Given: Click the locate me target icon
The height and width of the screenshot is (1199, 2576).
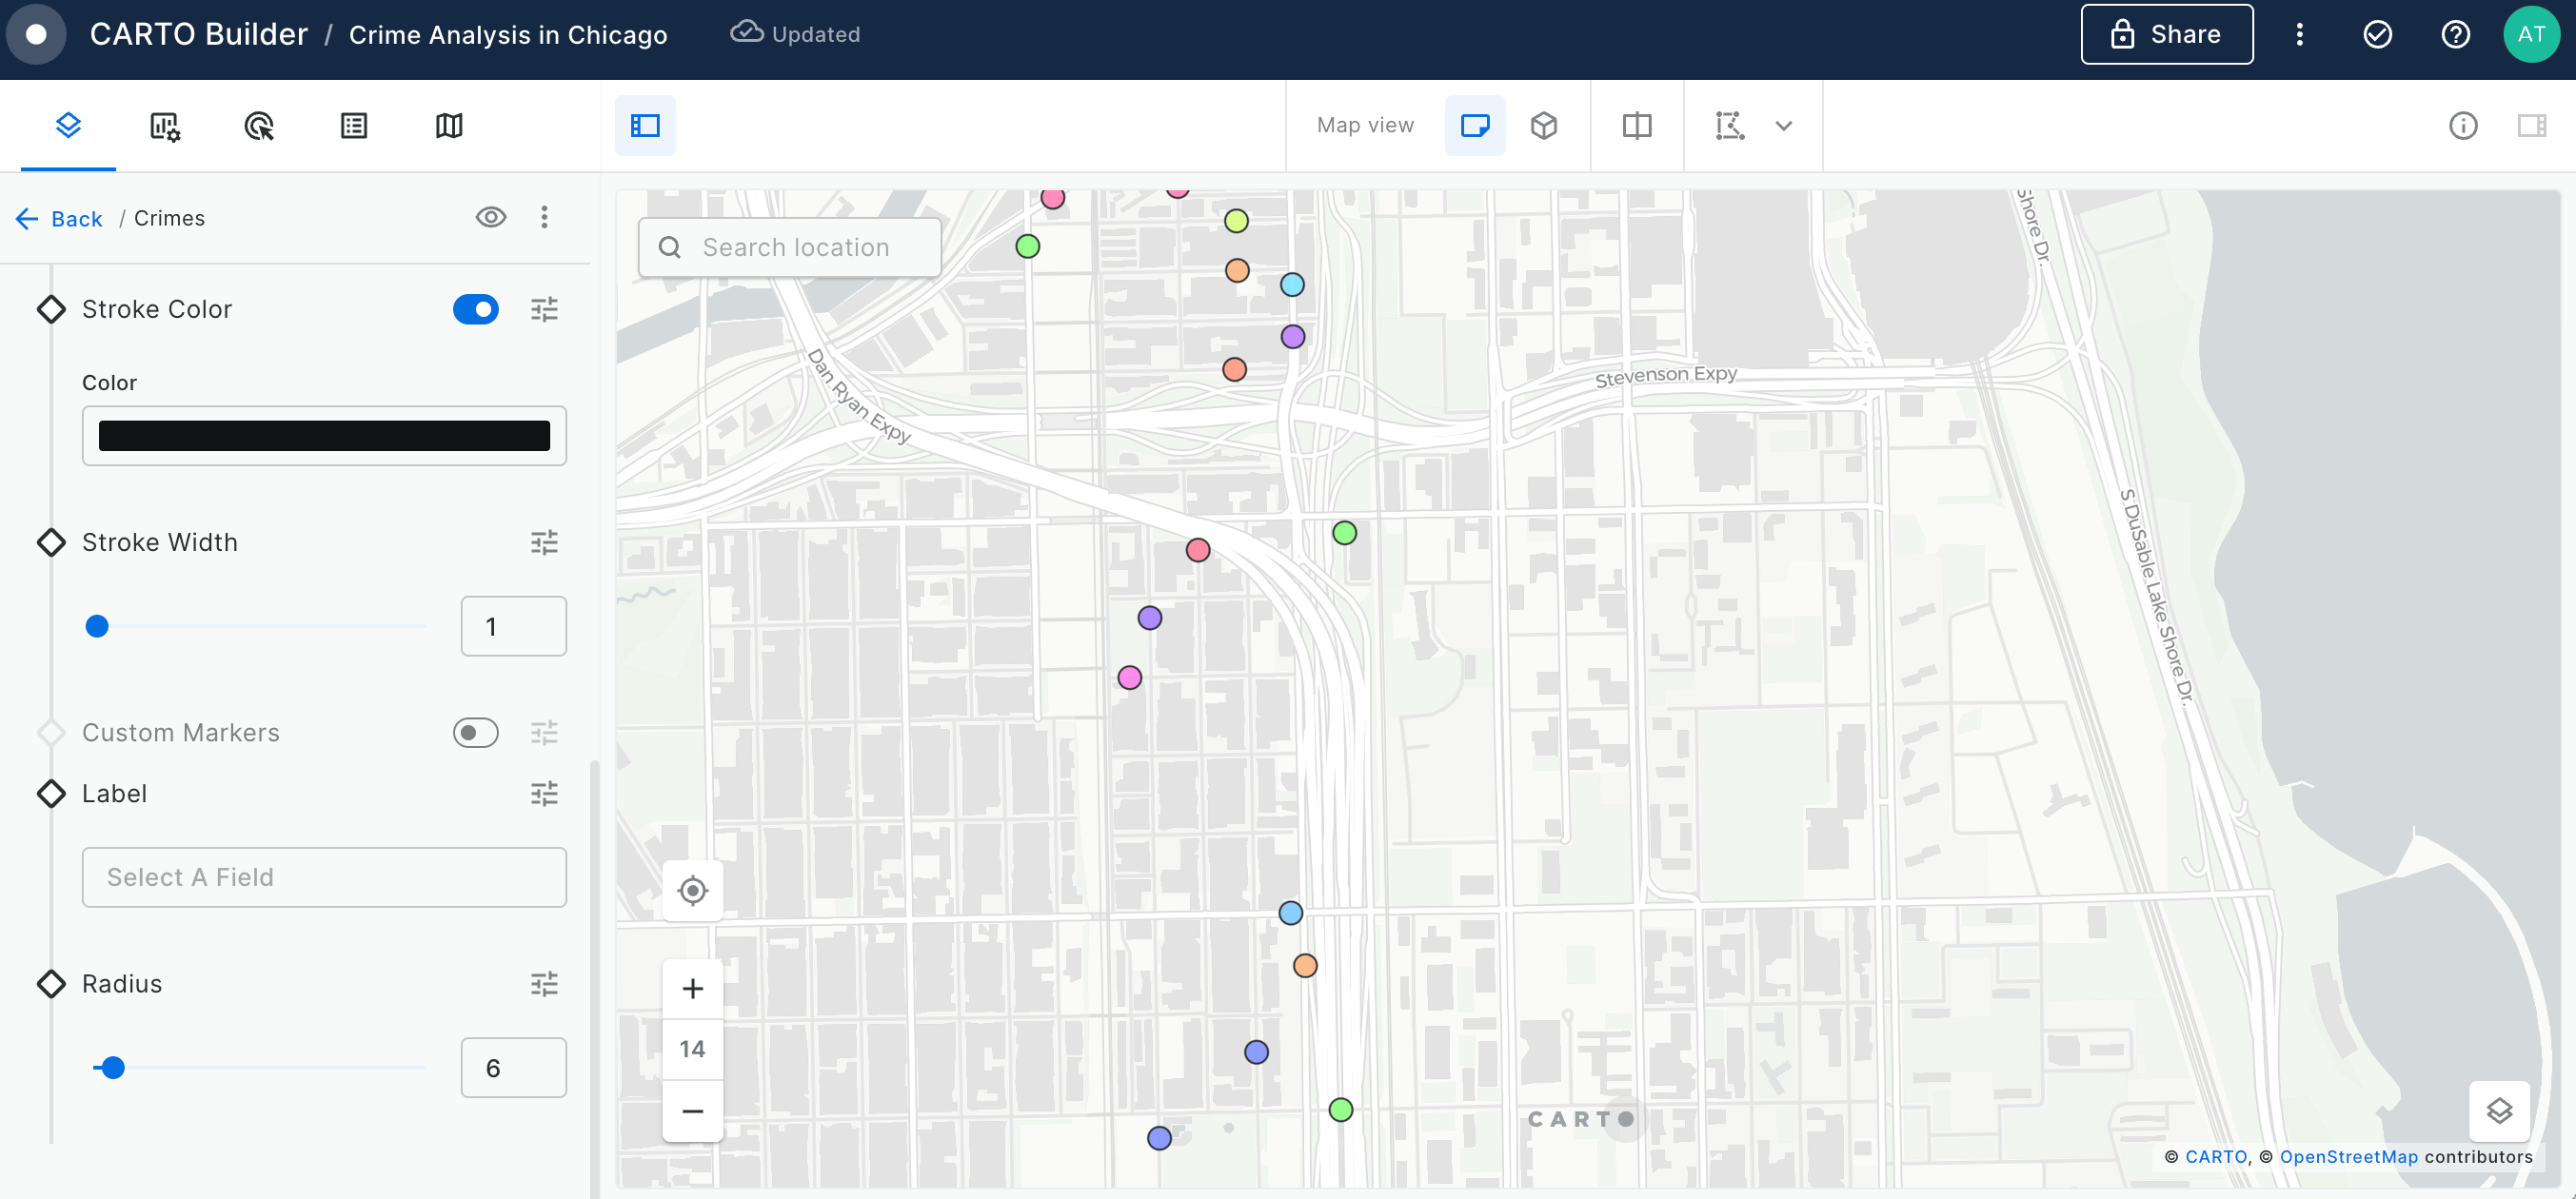Looking at the screenshot, I should pos(693,890).
